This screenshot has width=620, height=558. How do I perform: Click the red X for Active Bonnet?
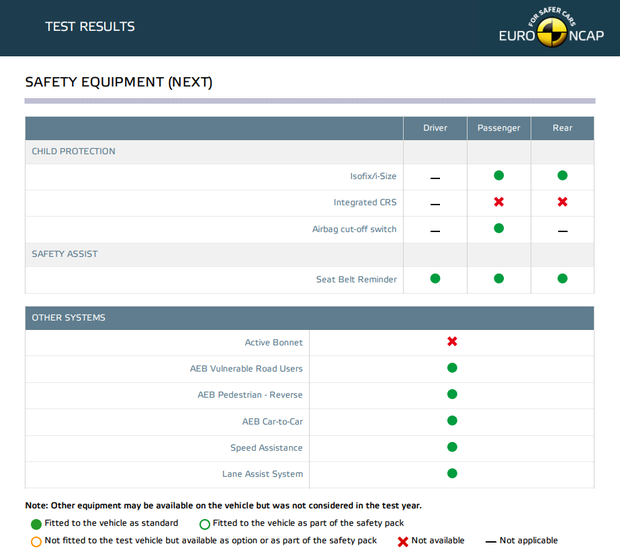[452, 342]
